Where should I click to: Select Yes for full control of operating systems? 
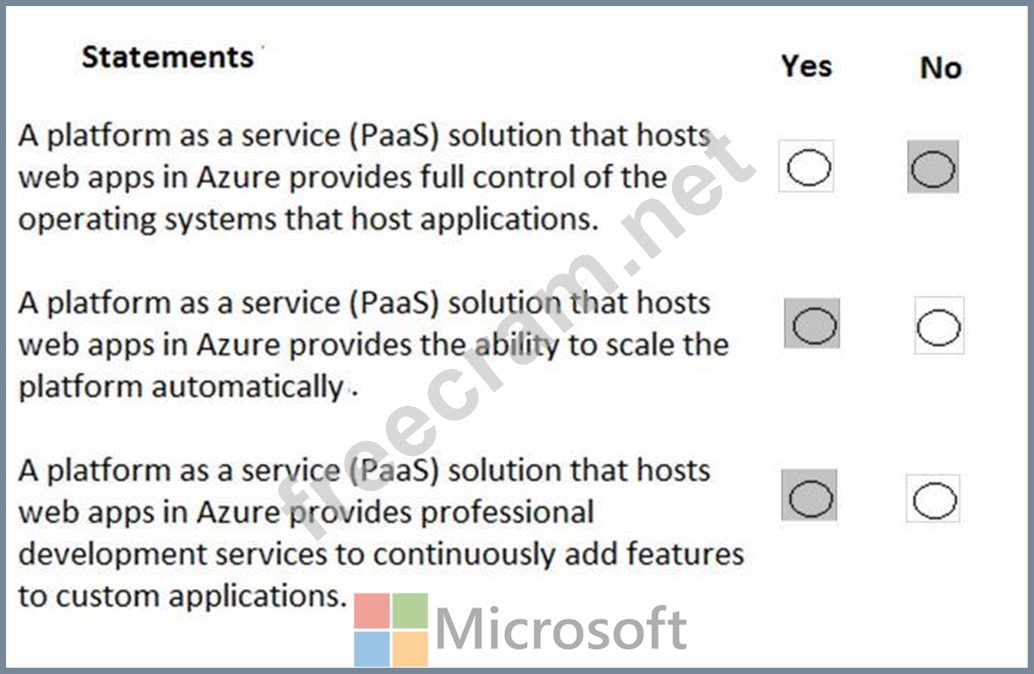coord(808,167)
